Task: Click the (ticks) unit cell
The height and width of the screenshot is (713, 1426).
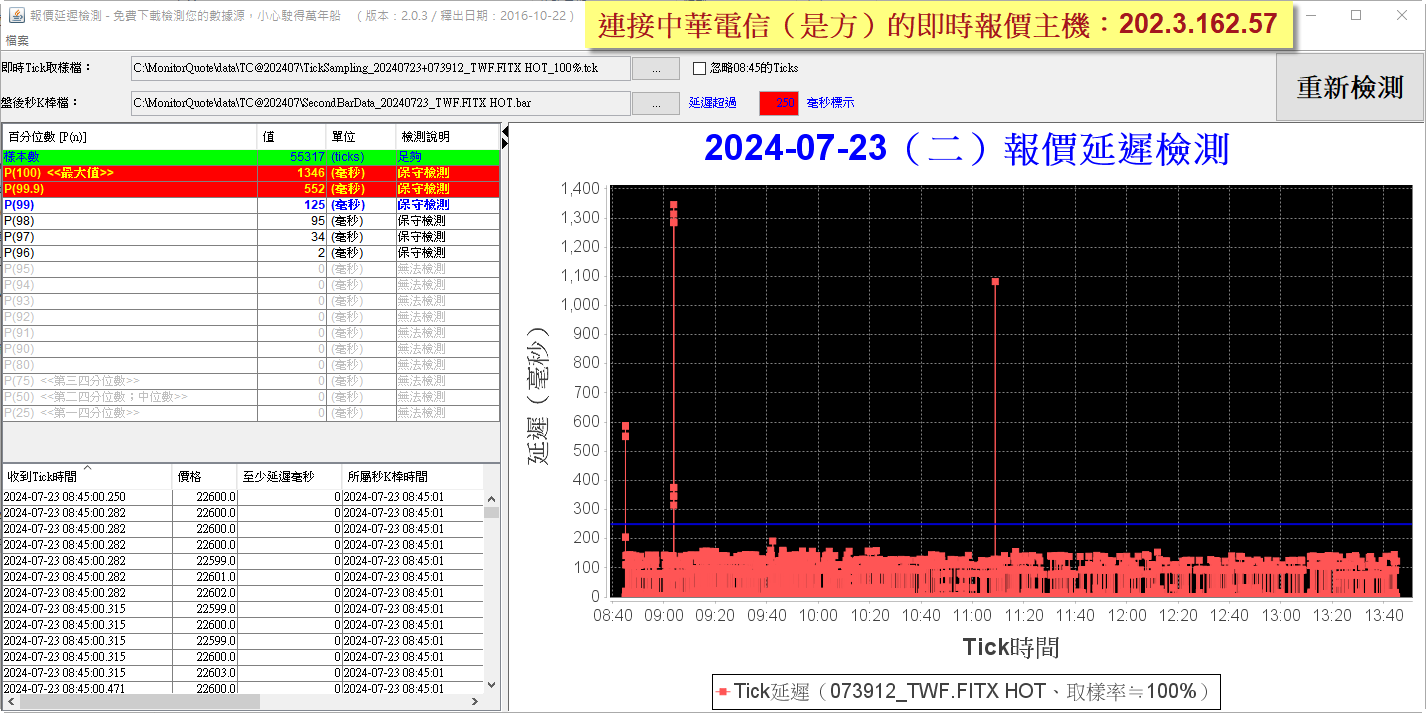Action: 361,157
